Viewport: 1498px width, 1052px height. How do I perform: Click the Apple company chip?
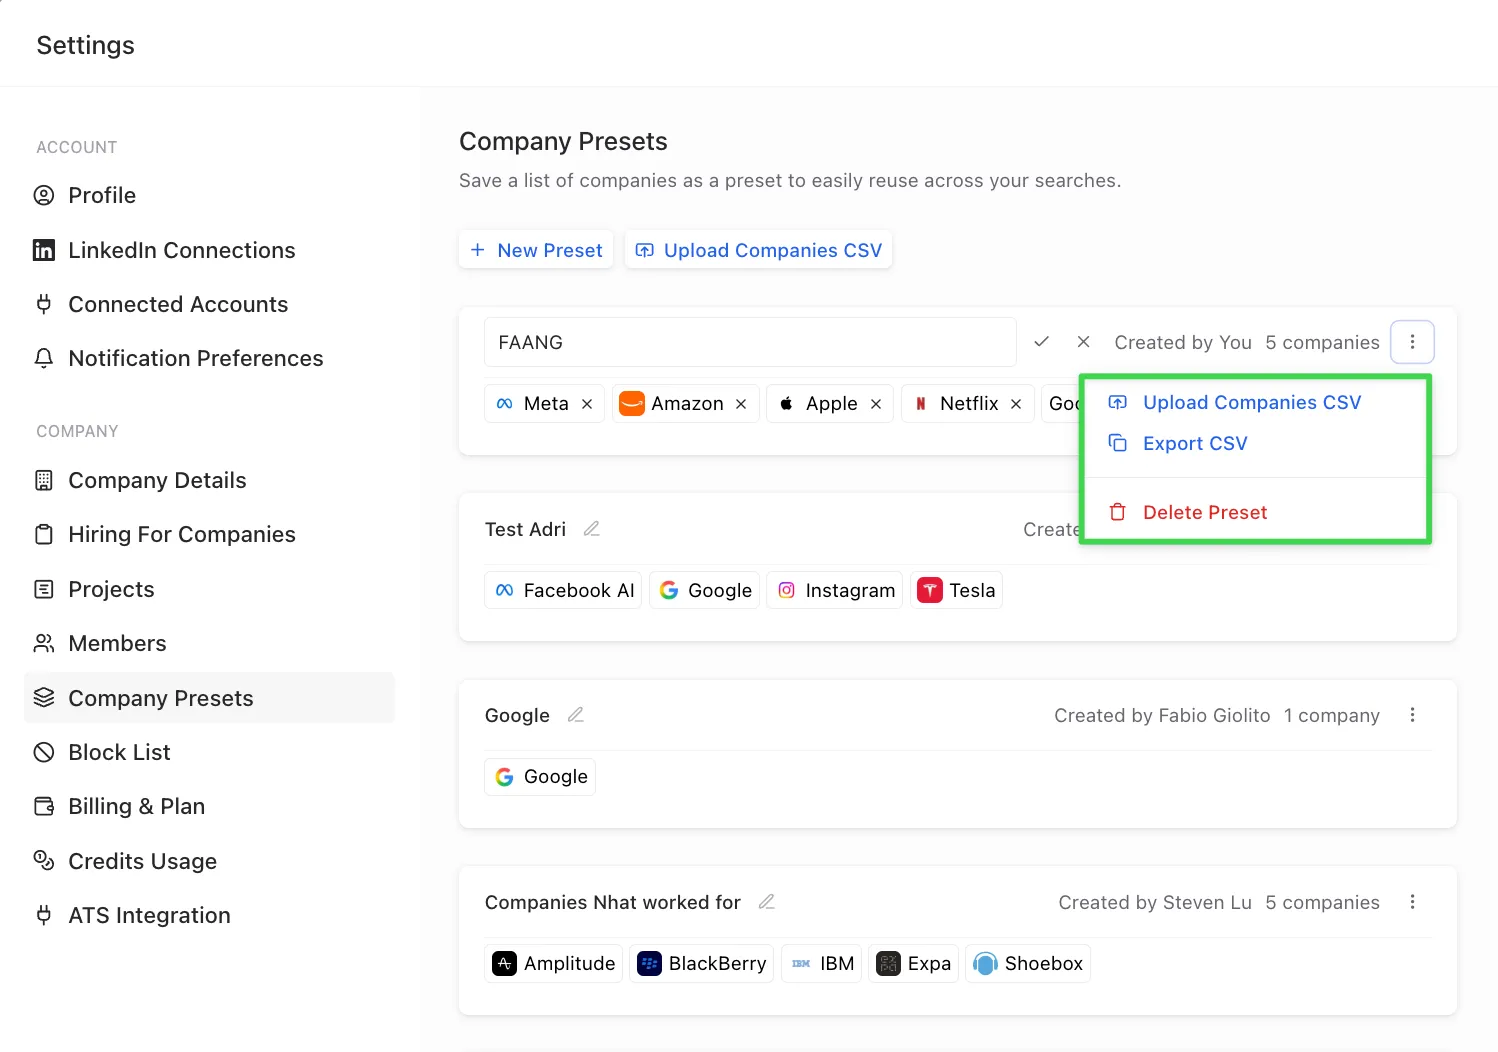coord(830,404)
